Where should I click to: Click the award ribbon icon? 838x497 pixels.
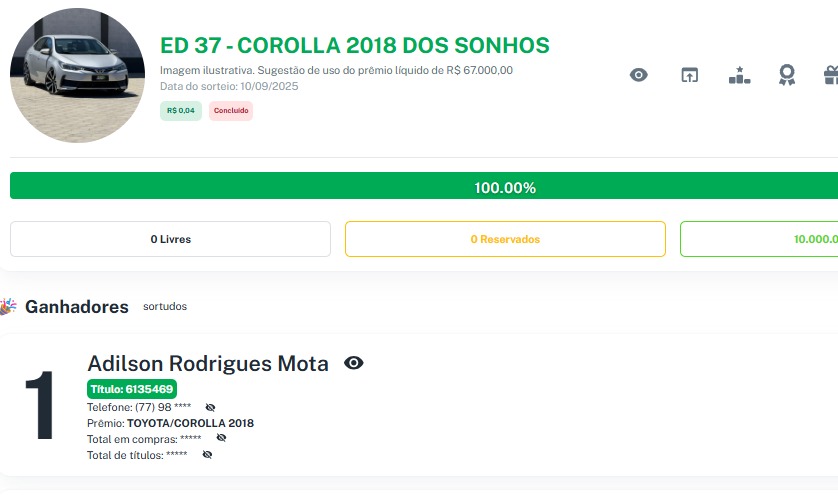pyautogui.click(x=787, y=75)
